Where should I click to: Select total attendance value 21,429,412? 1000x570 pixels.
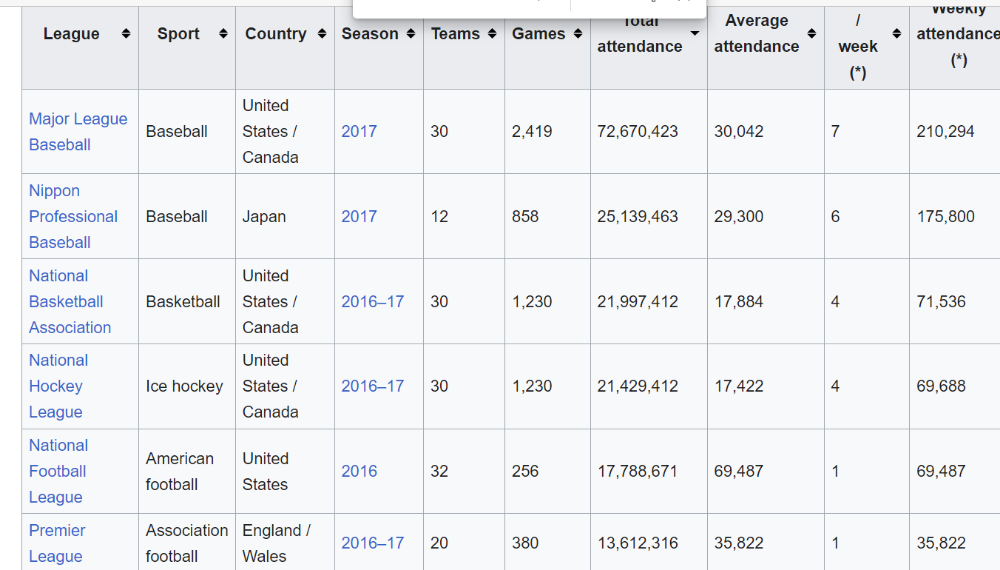[x=638, y=386]
